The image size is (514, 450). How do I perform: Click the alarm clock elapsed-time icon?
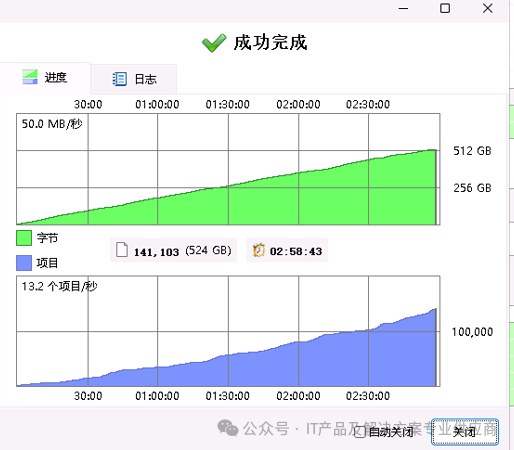(x=259, y=250)
